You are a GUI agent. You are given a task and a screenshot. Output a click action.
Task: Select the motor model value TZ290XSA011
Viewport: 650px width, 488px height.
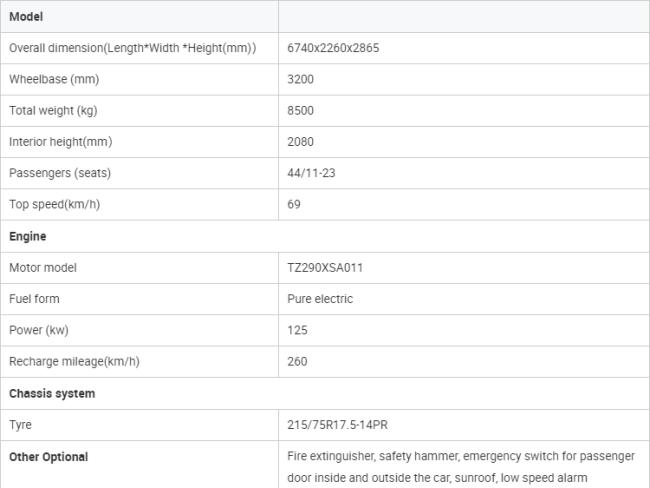(325, 267)
